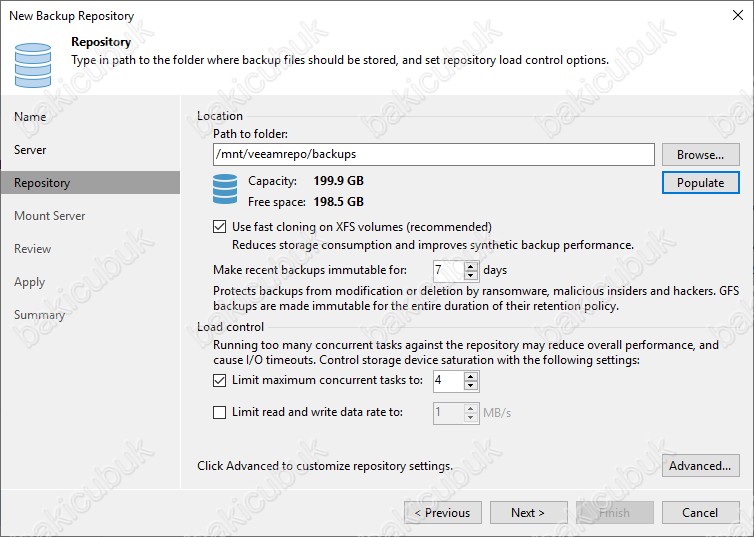Select the Name wizard step
Image resolution: width=754 pixels, height=537 pixels.
(x=30, y=117)
